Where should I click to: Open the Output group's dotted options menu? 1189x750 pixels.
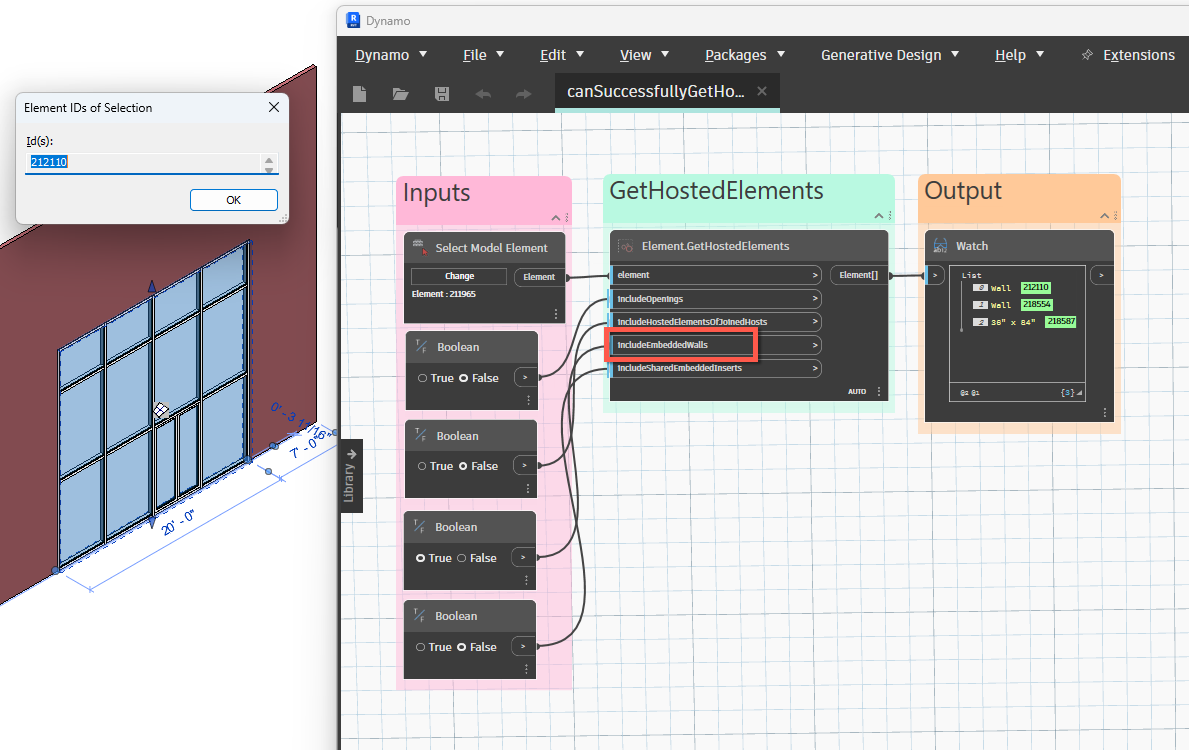[1115, 216]
